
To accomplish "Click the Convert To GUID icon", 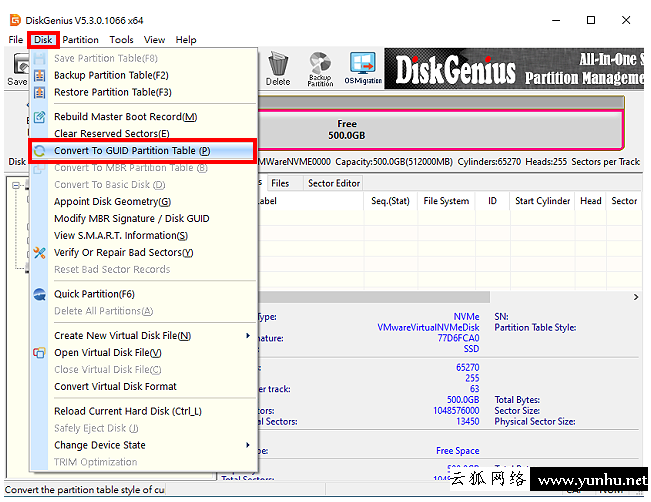I will [39, 151].
